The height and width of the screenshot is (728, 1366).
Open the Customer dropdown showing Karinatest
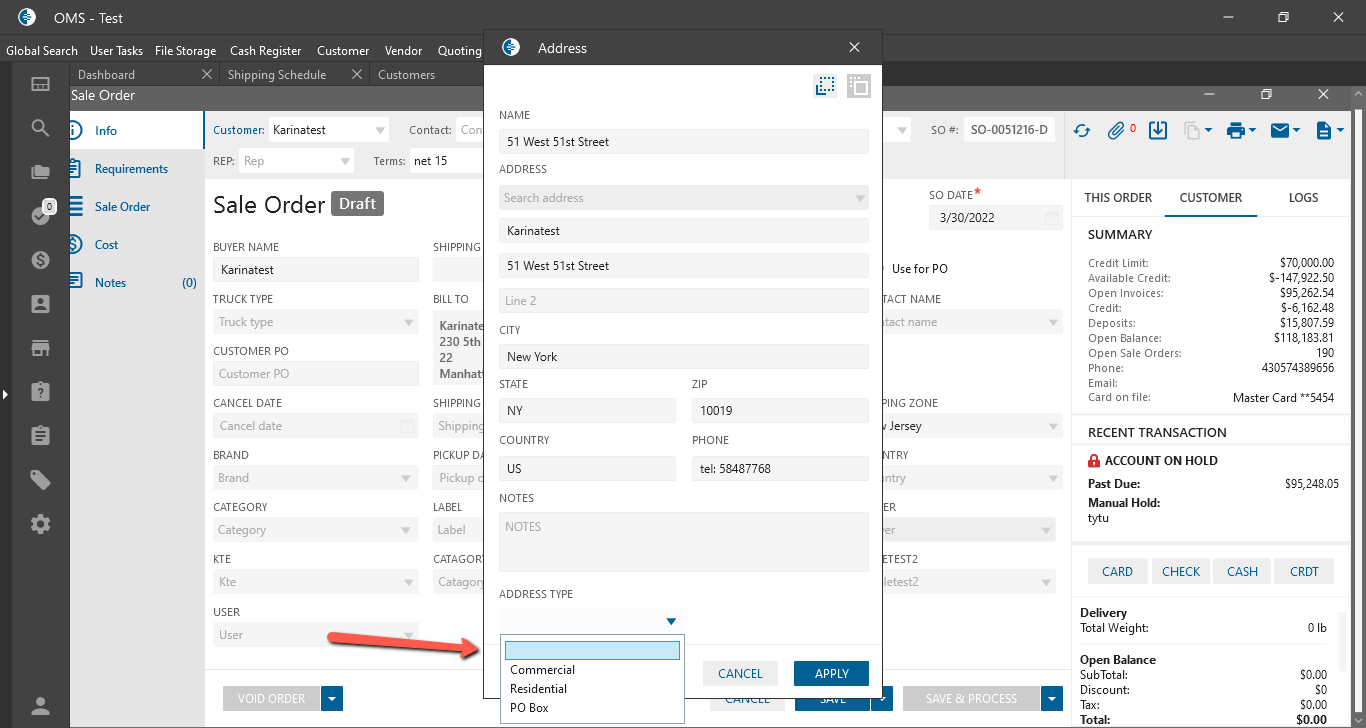329,130
